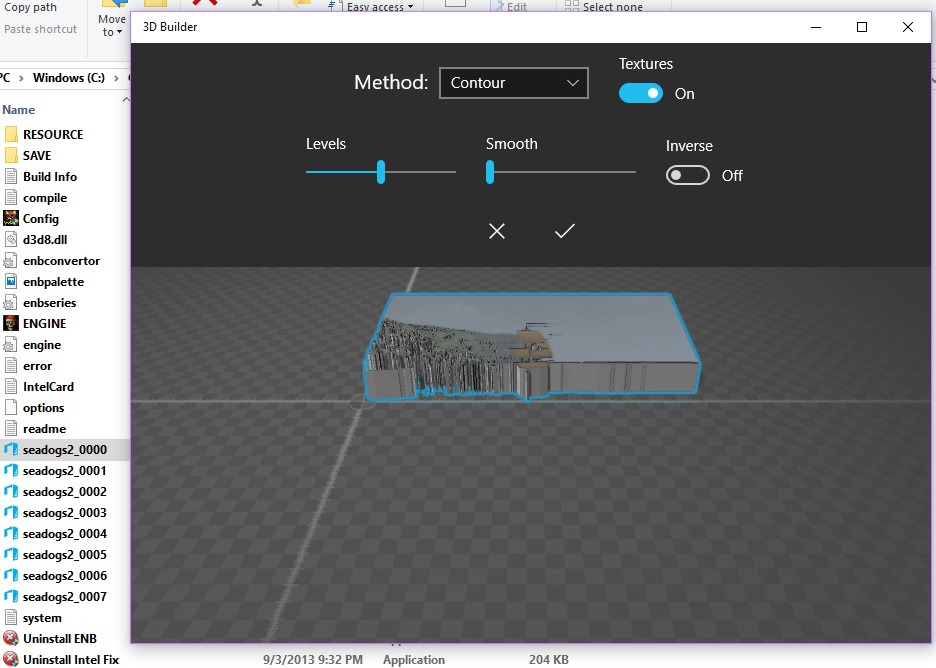Select the error file icon

[11, 366]
